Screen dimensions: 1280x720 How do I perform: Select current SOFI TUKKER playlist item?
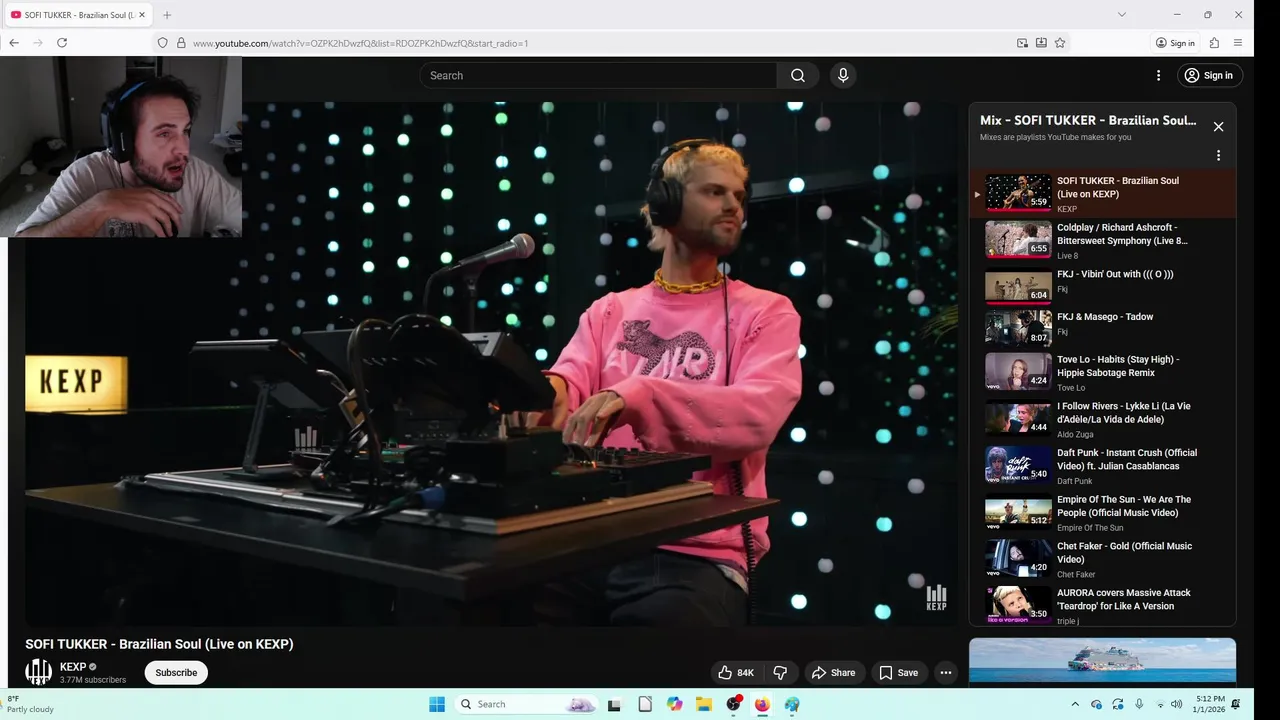(1103, 194)
